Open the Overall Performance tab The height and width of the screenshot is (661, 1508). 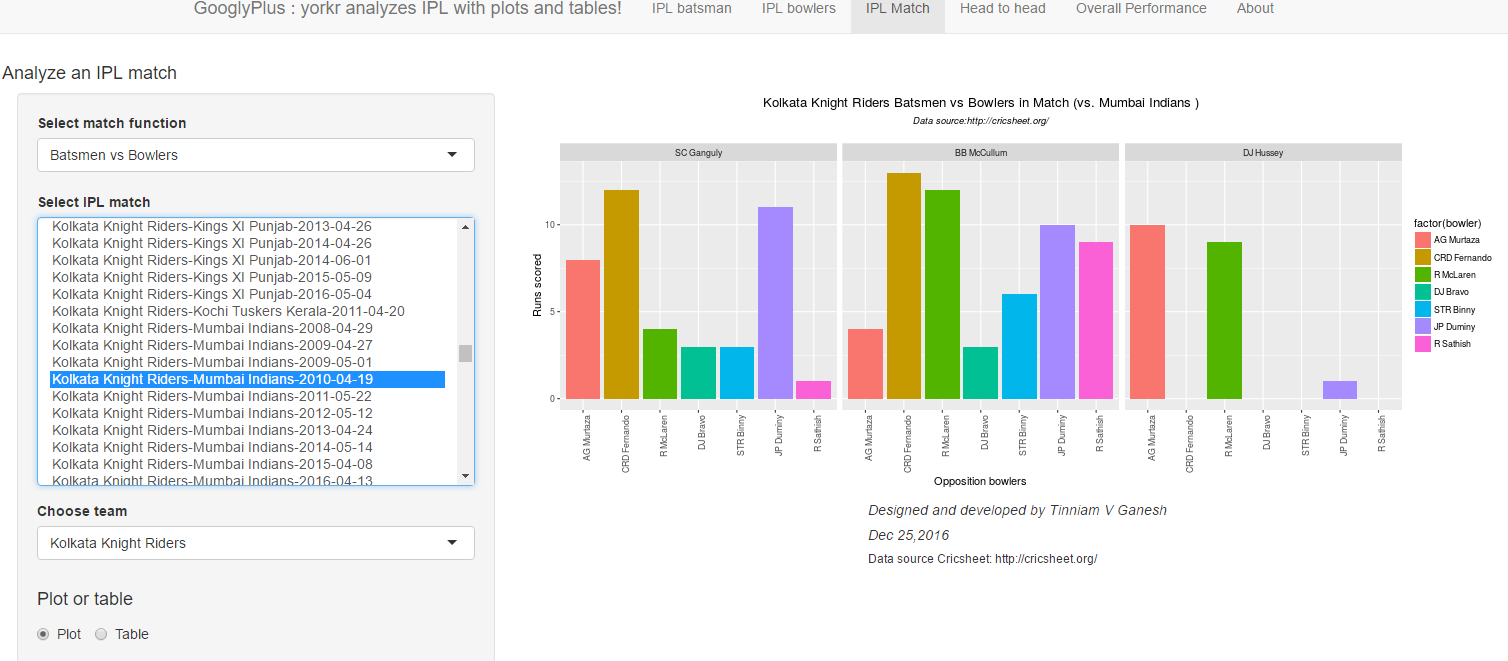[1141, 9]
